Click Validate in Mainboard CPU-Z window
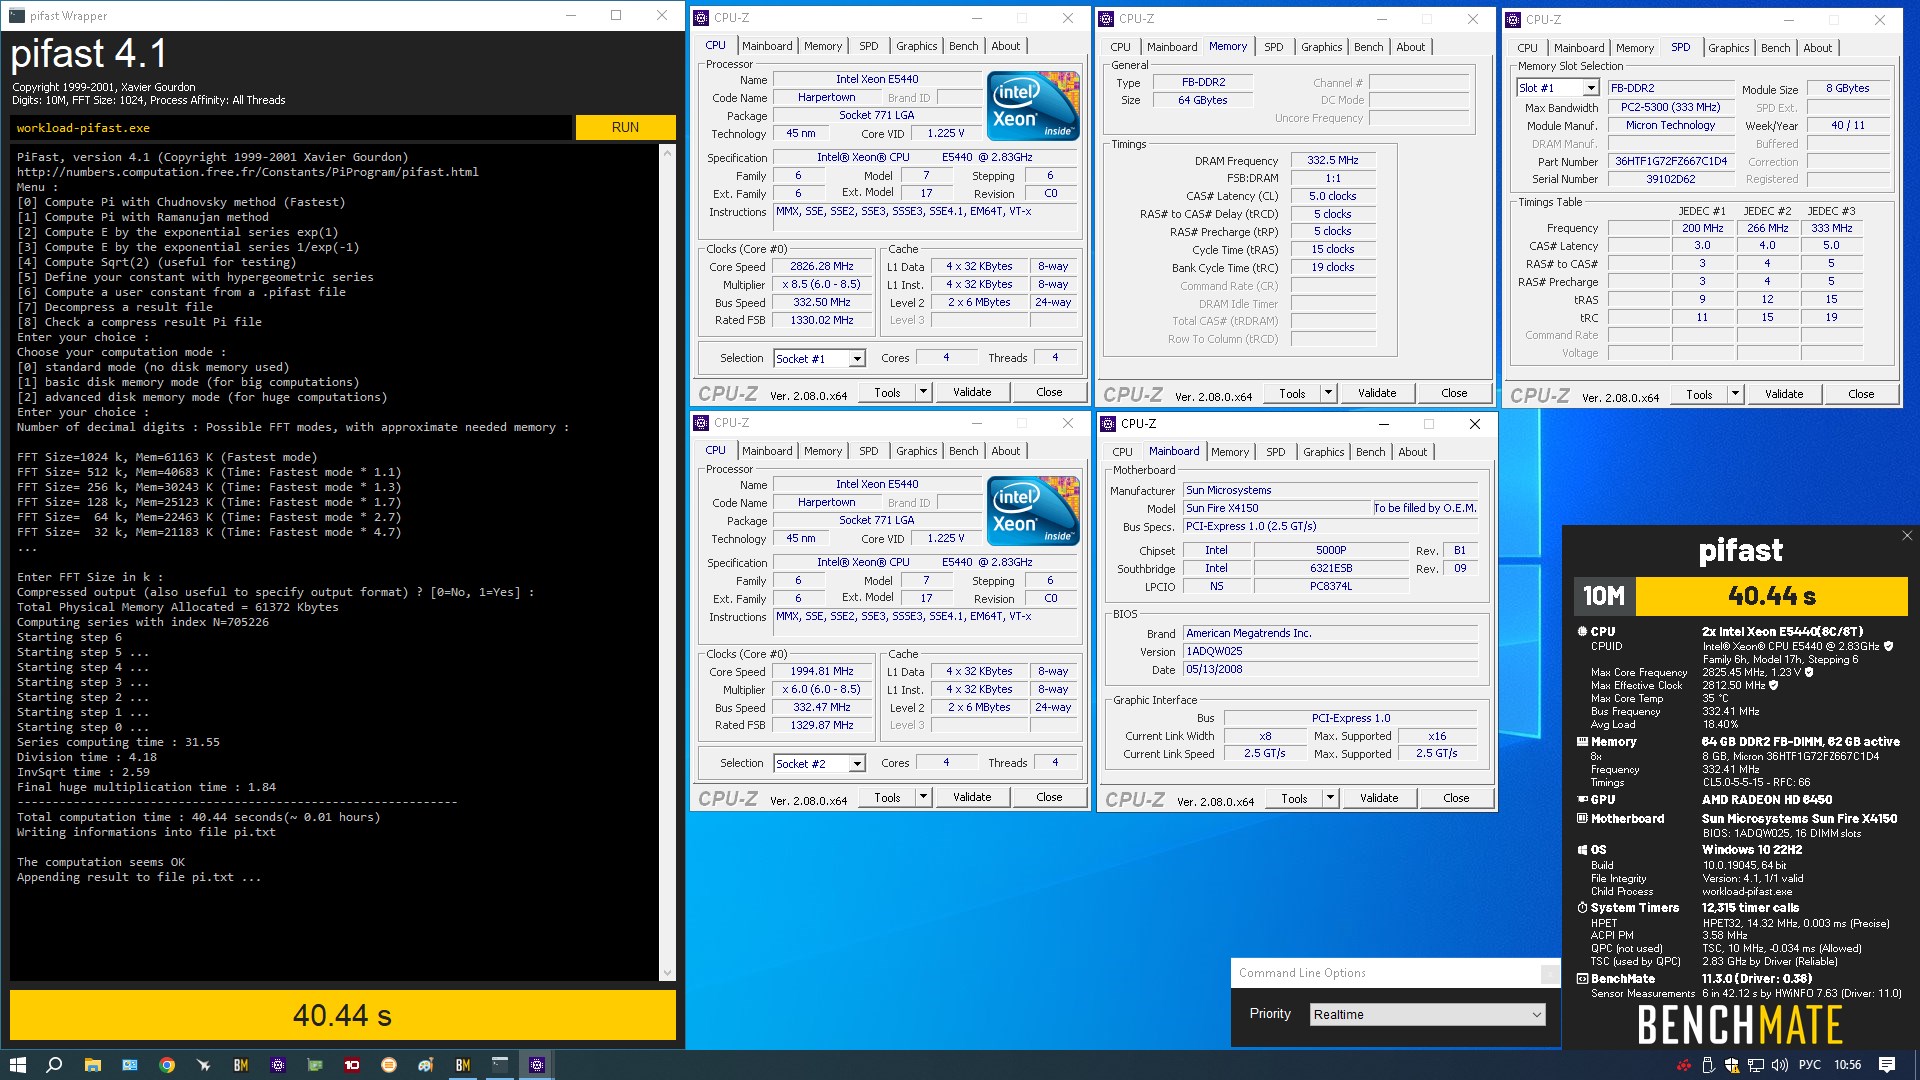The height and width of the screenshot is (1080, 1920). tap(1379, 798)
